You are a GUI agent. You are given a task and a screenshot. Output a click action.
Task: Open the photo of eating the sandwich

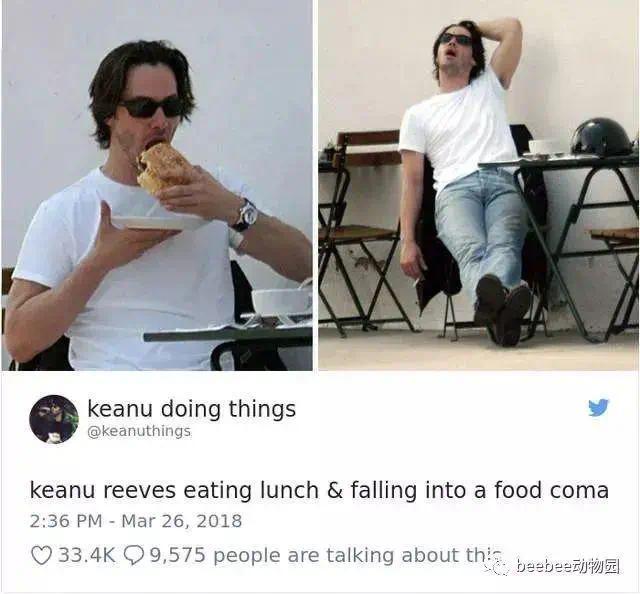pyautogui.click(x=157, y=185)
